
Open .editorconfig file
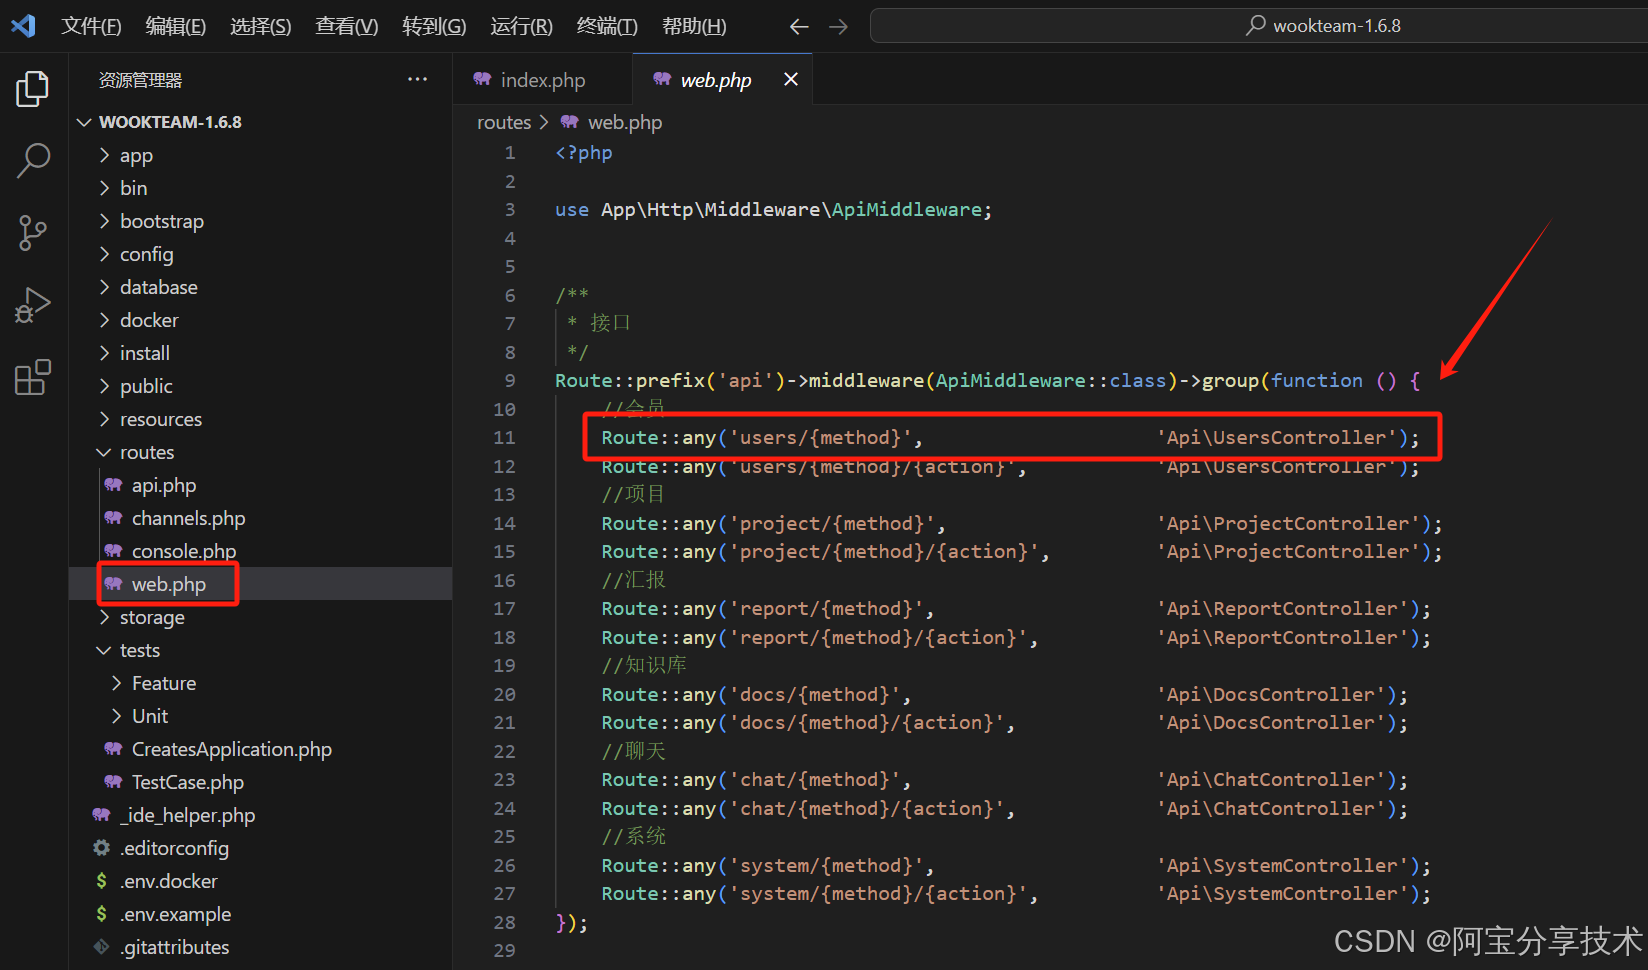coord(260,848)
